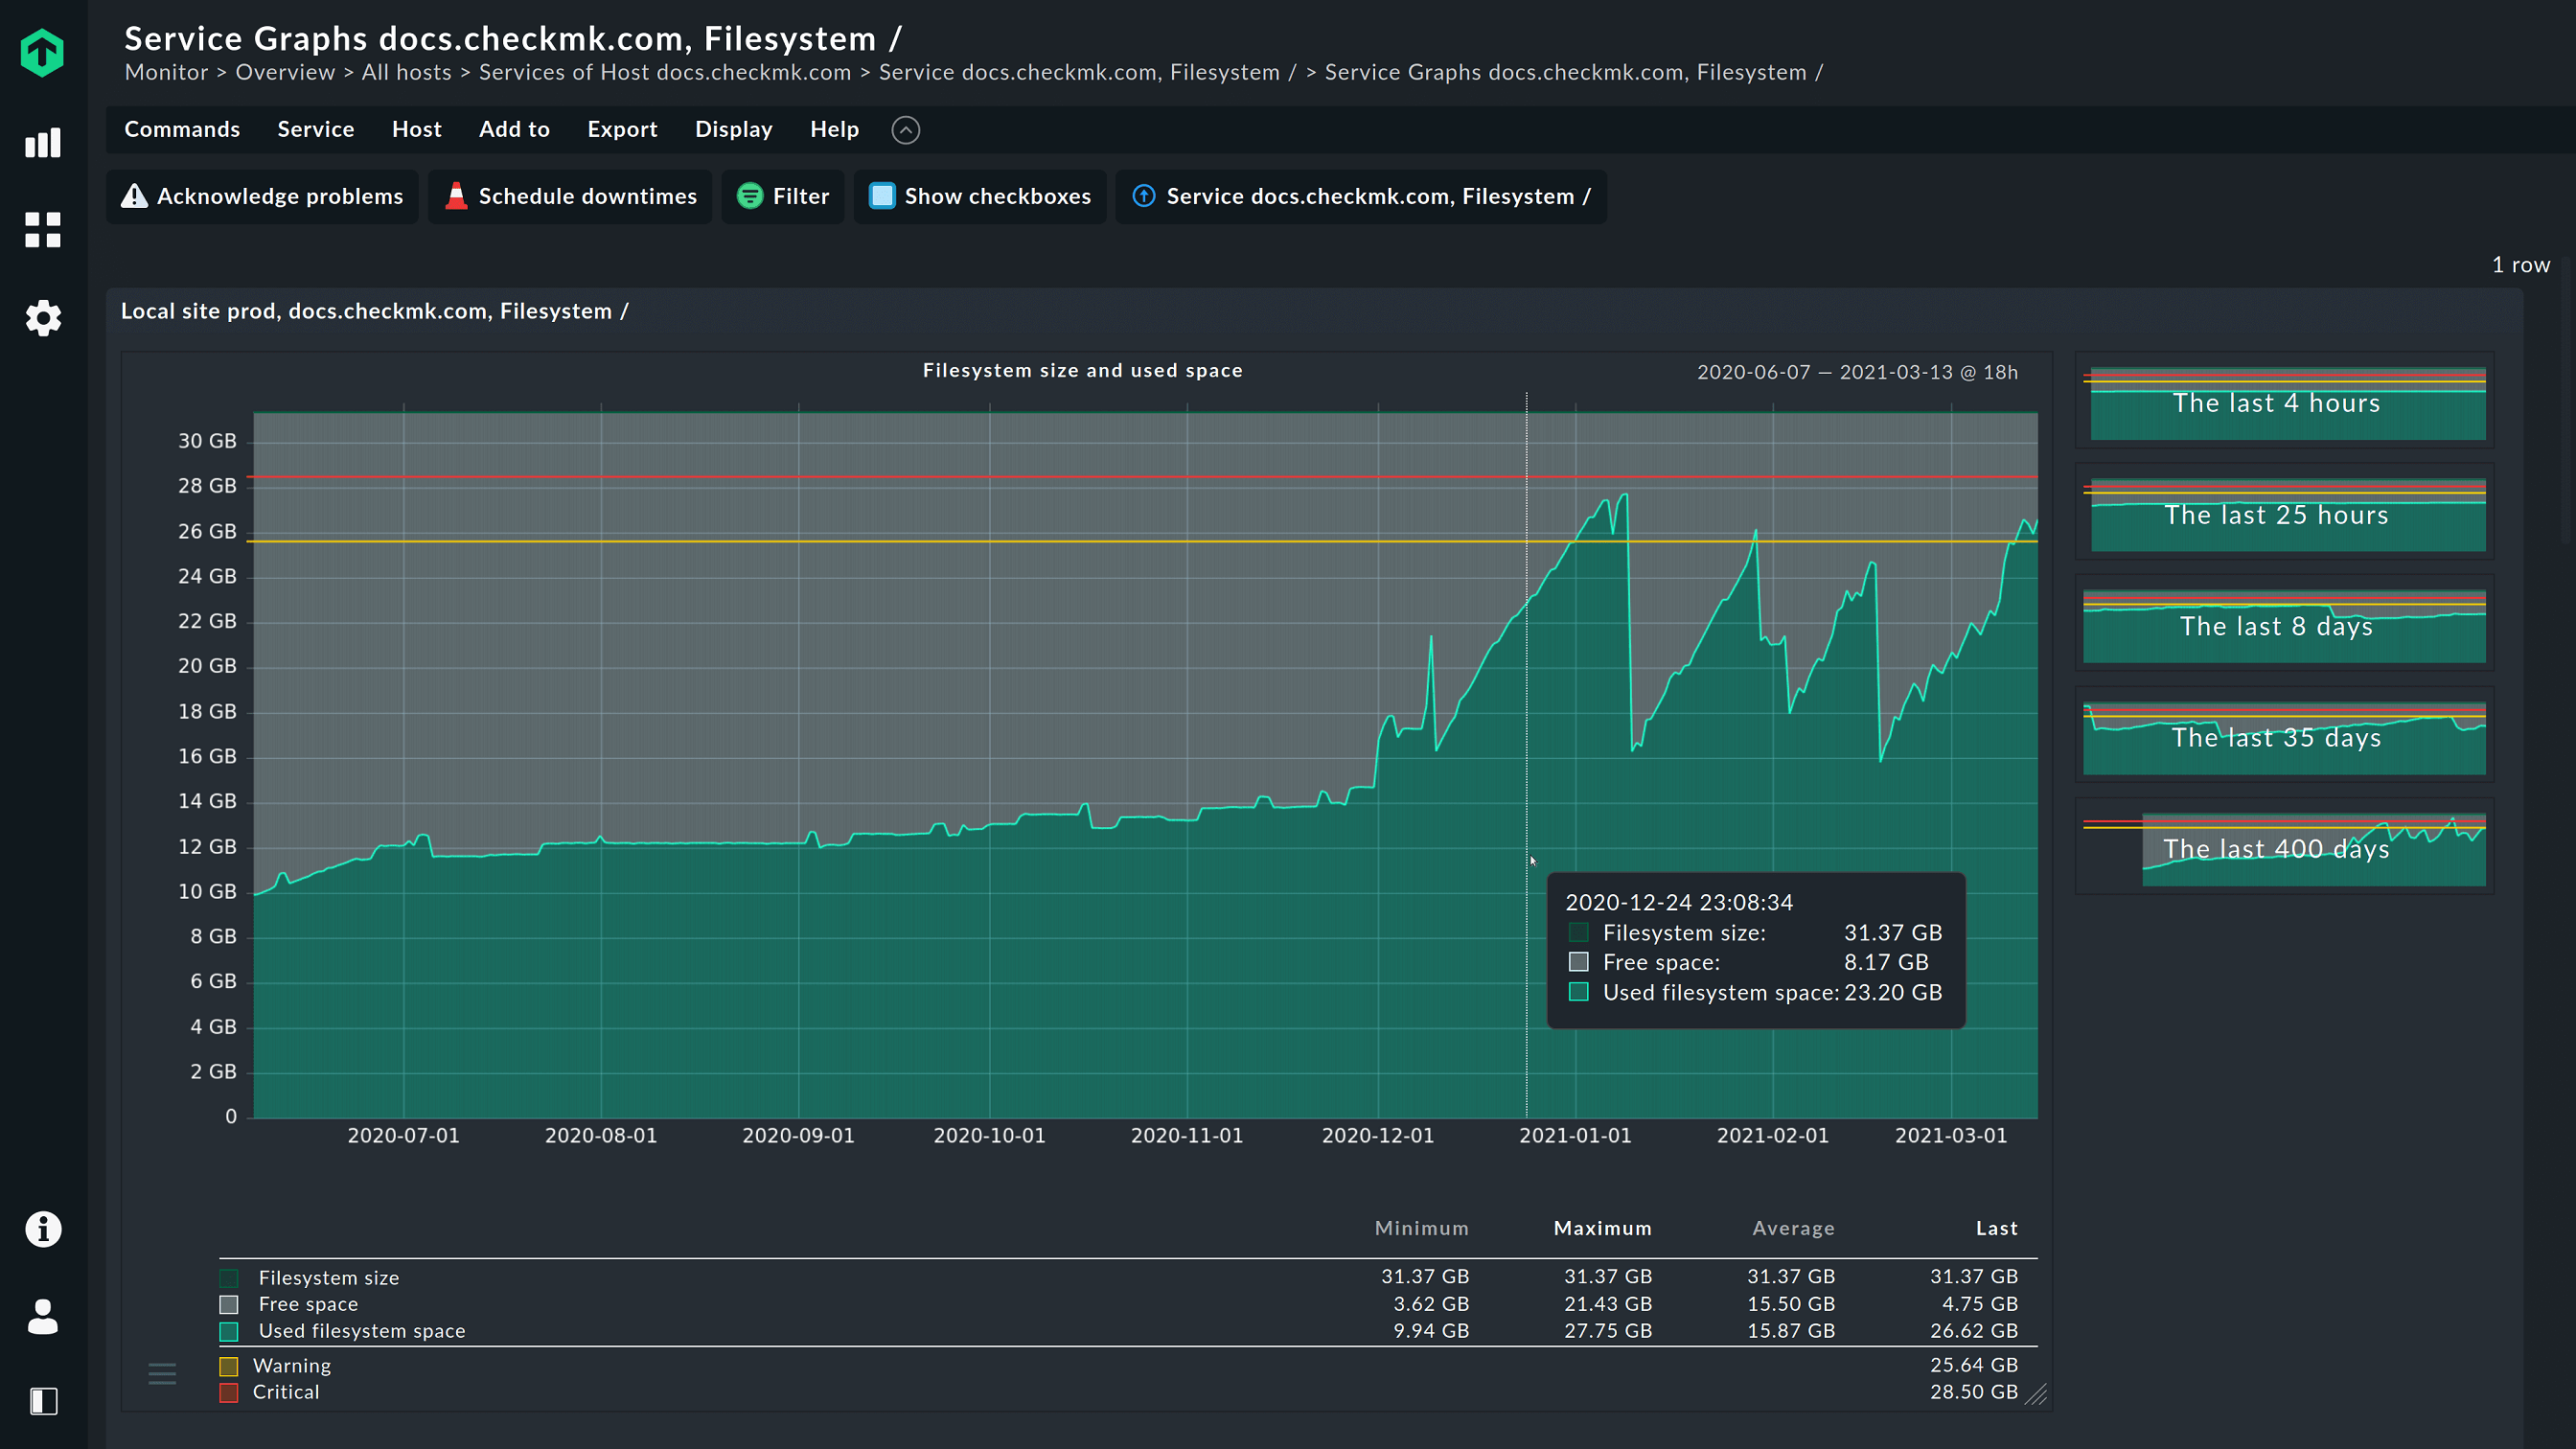
Task: Click the Checkmk logo icon
Action: click(42, 52)
